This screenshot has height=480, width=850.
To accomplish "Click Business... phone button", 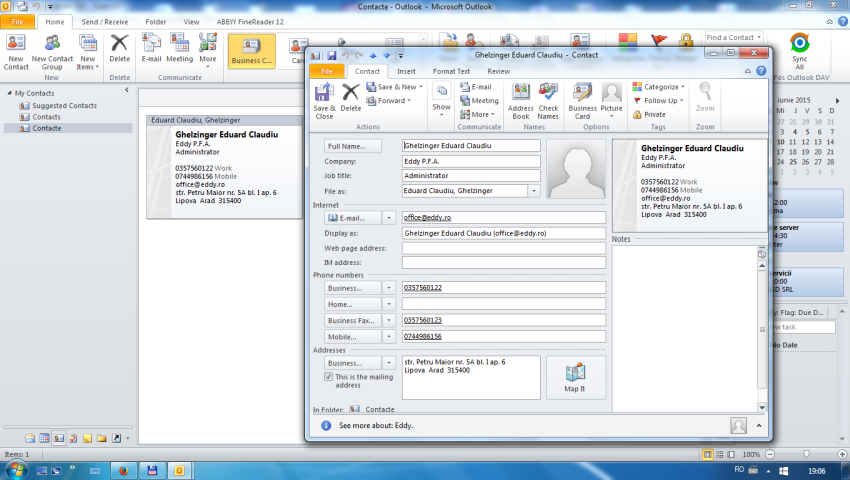I will pos(352,288).
